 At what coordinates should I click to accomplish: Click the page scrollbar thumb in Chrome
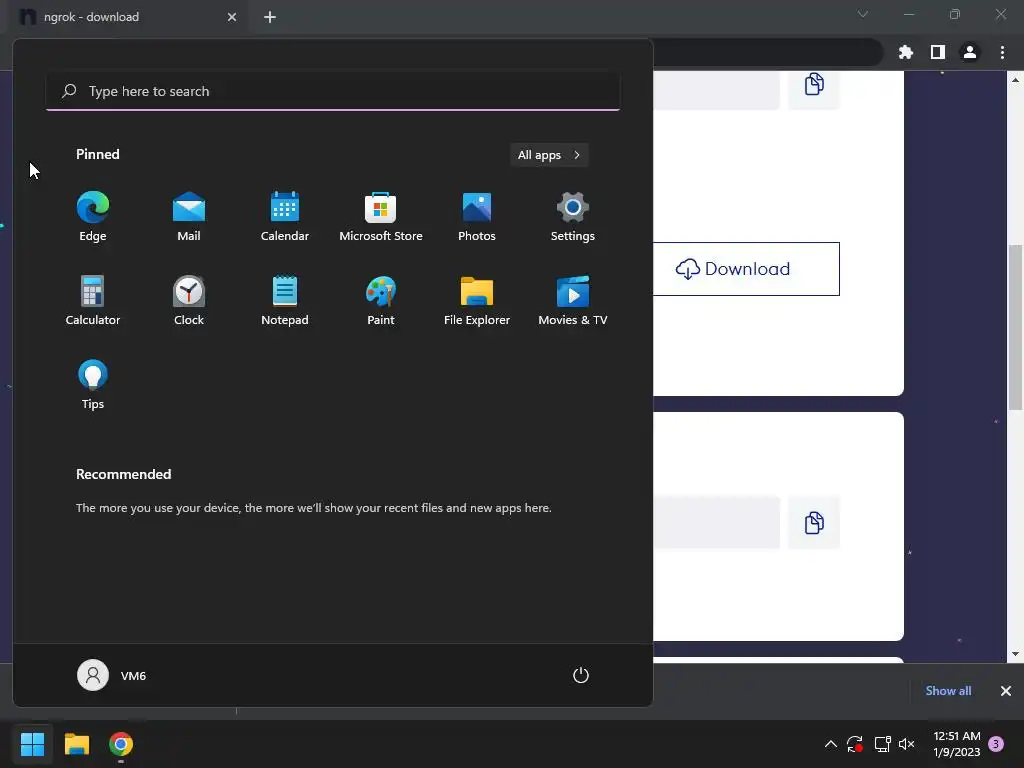click(1015, 328)
